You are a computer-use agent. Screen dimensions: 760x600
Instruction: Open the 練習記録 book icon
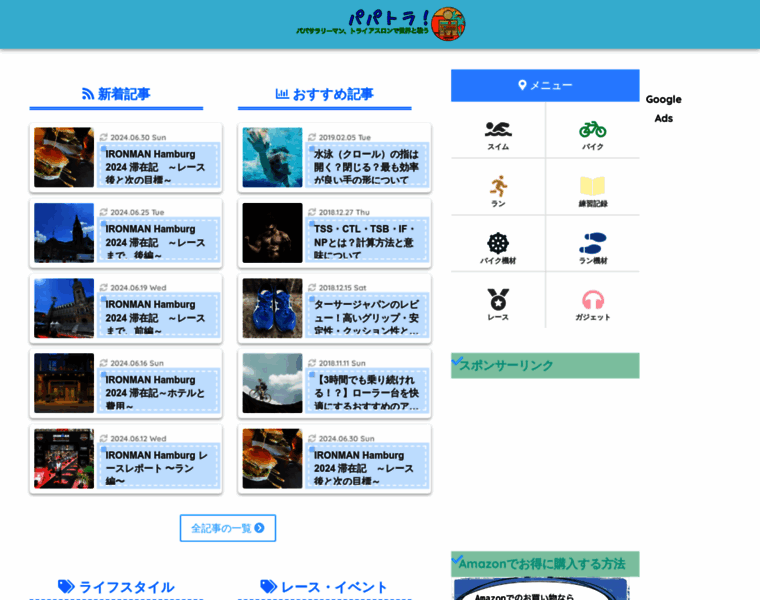[592, 186]
